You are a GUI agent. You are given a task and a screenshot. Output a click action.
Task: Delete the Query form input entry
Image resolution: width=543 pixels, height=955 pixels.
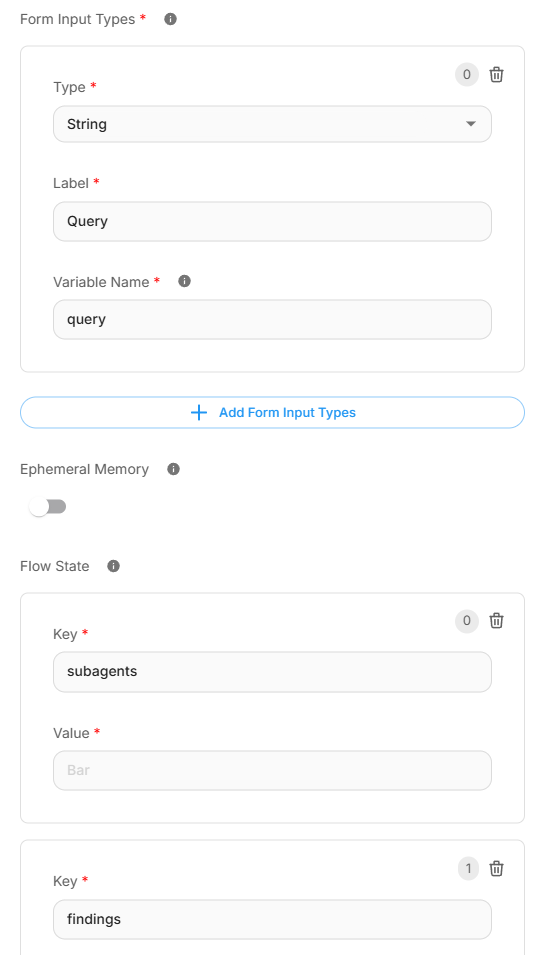click(x=497, y=75)
